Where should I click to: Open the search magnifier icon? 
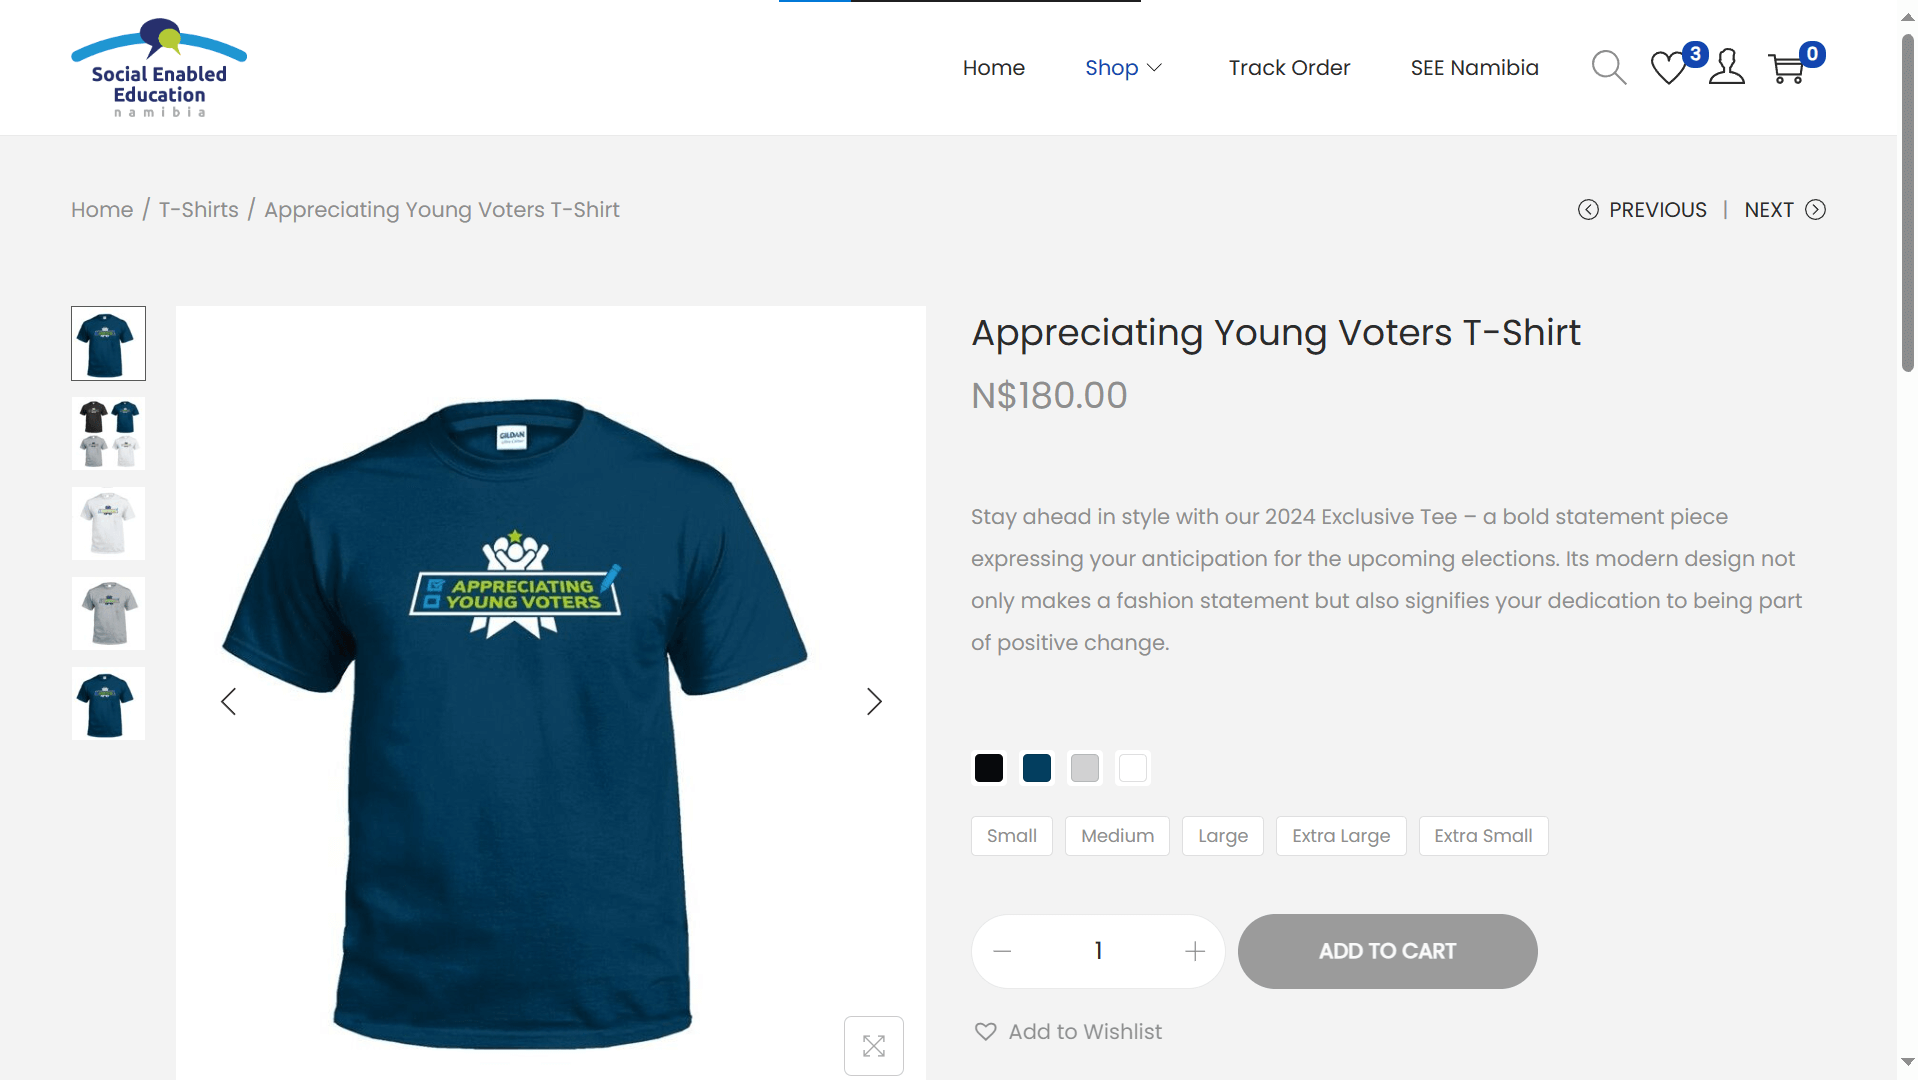[1608, 67]
